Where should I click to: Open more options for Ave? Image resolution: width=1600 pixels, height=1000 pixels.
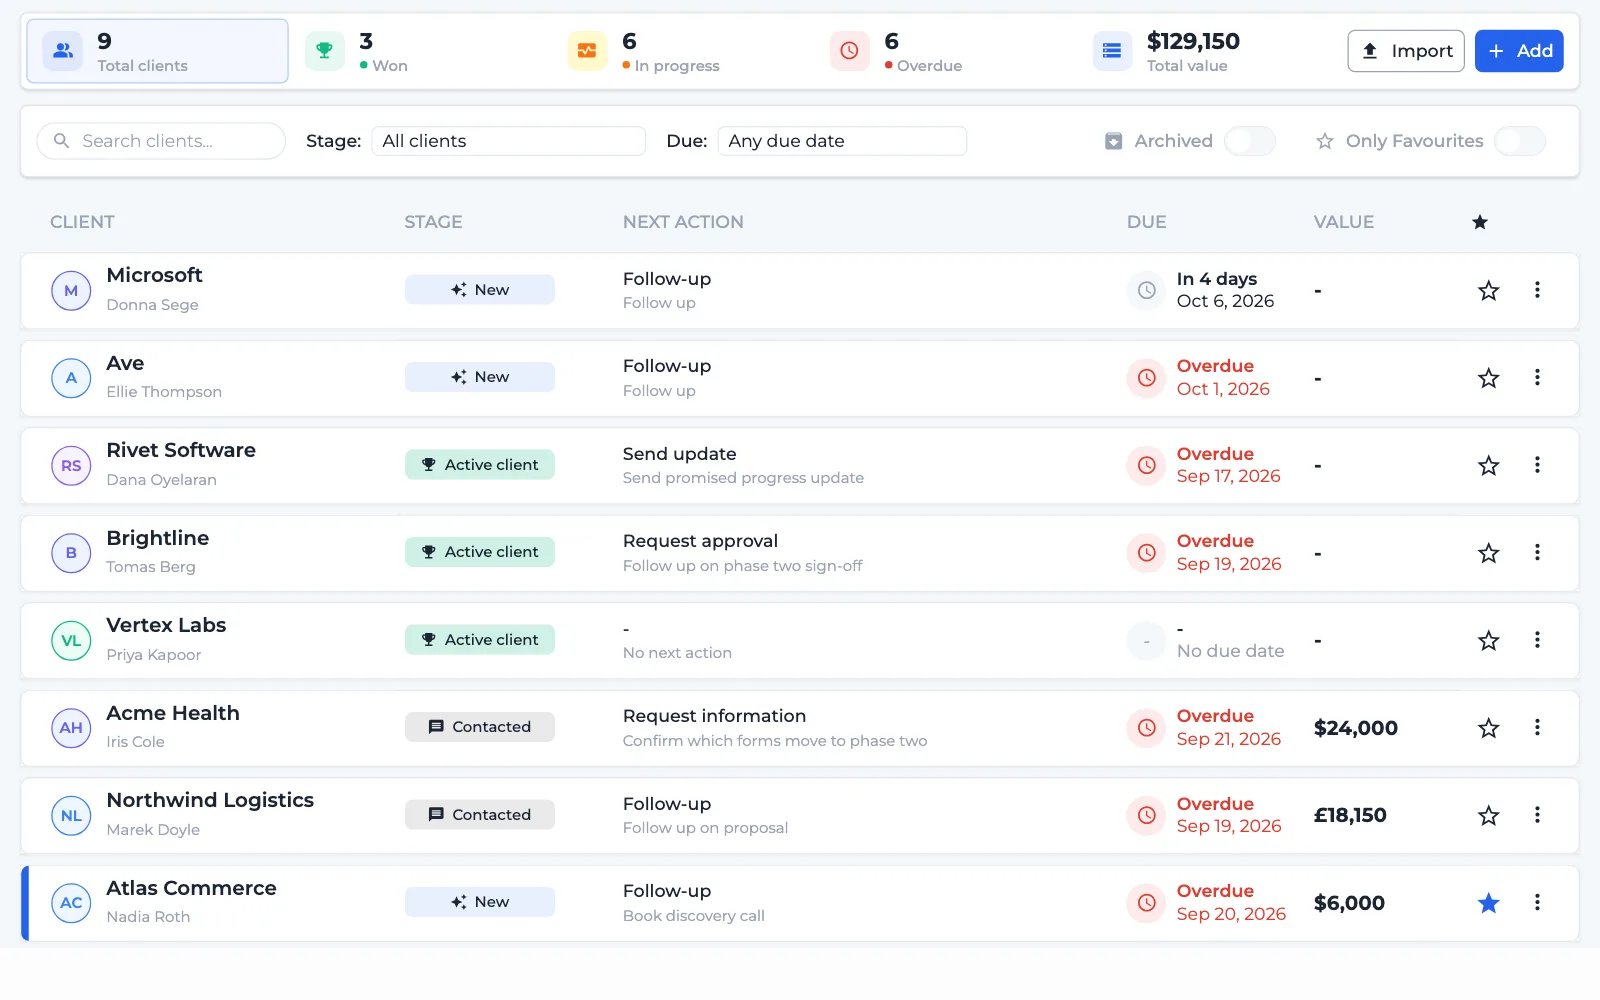coord(1537,377)
